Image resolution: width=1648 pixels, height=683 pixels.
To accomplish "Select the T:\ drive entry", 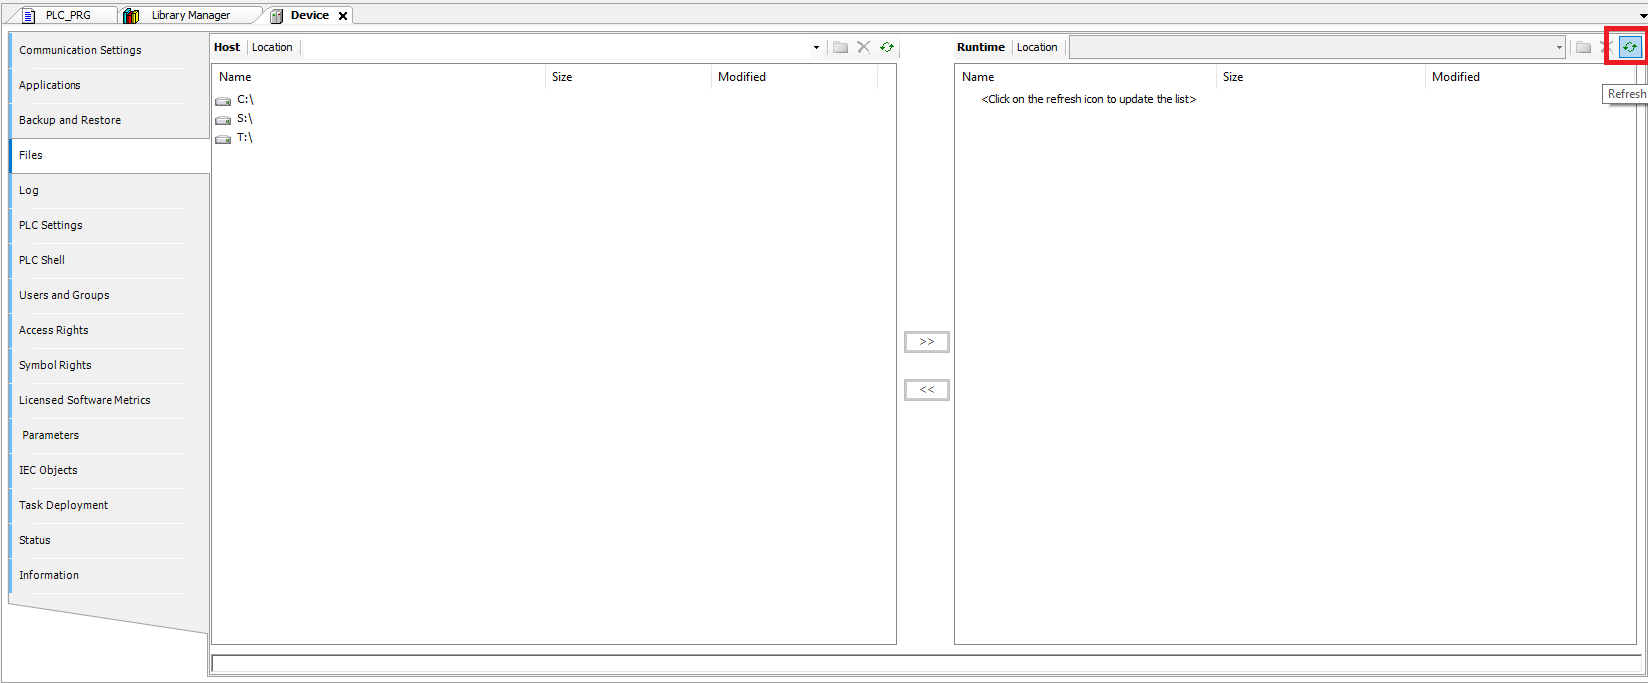I will (245, 138).
